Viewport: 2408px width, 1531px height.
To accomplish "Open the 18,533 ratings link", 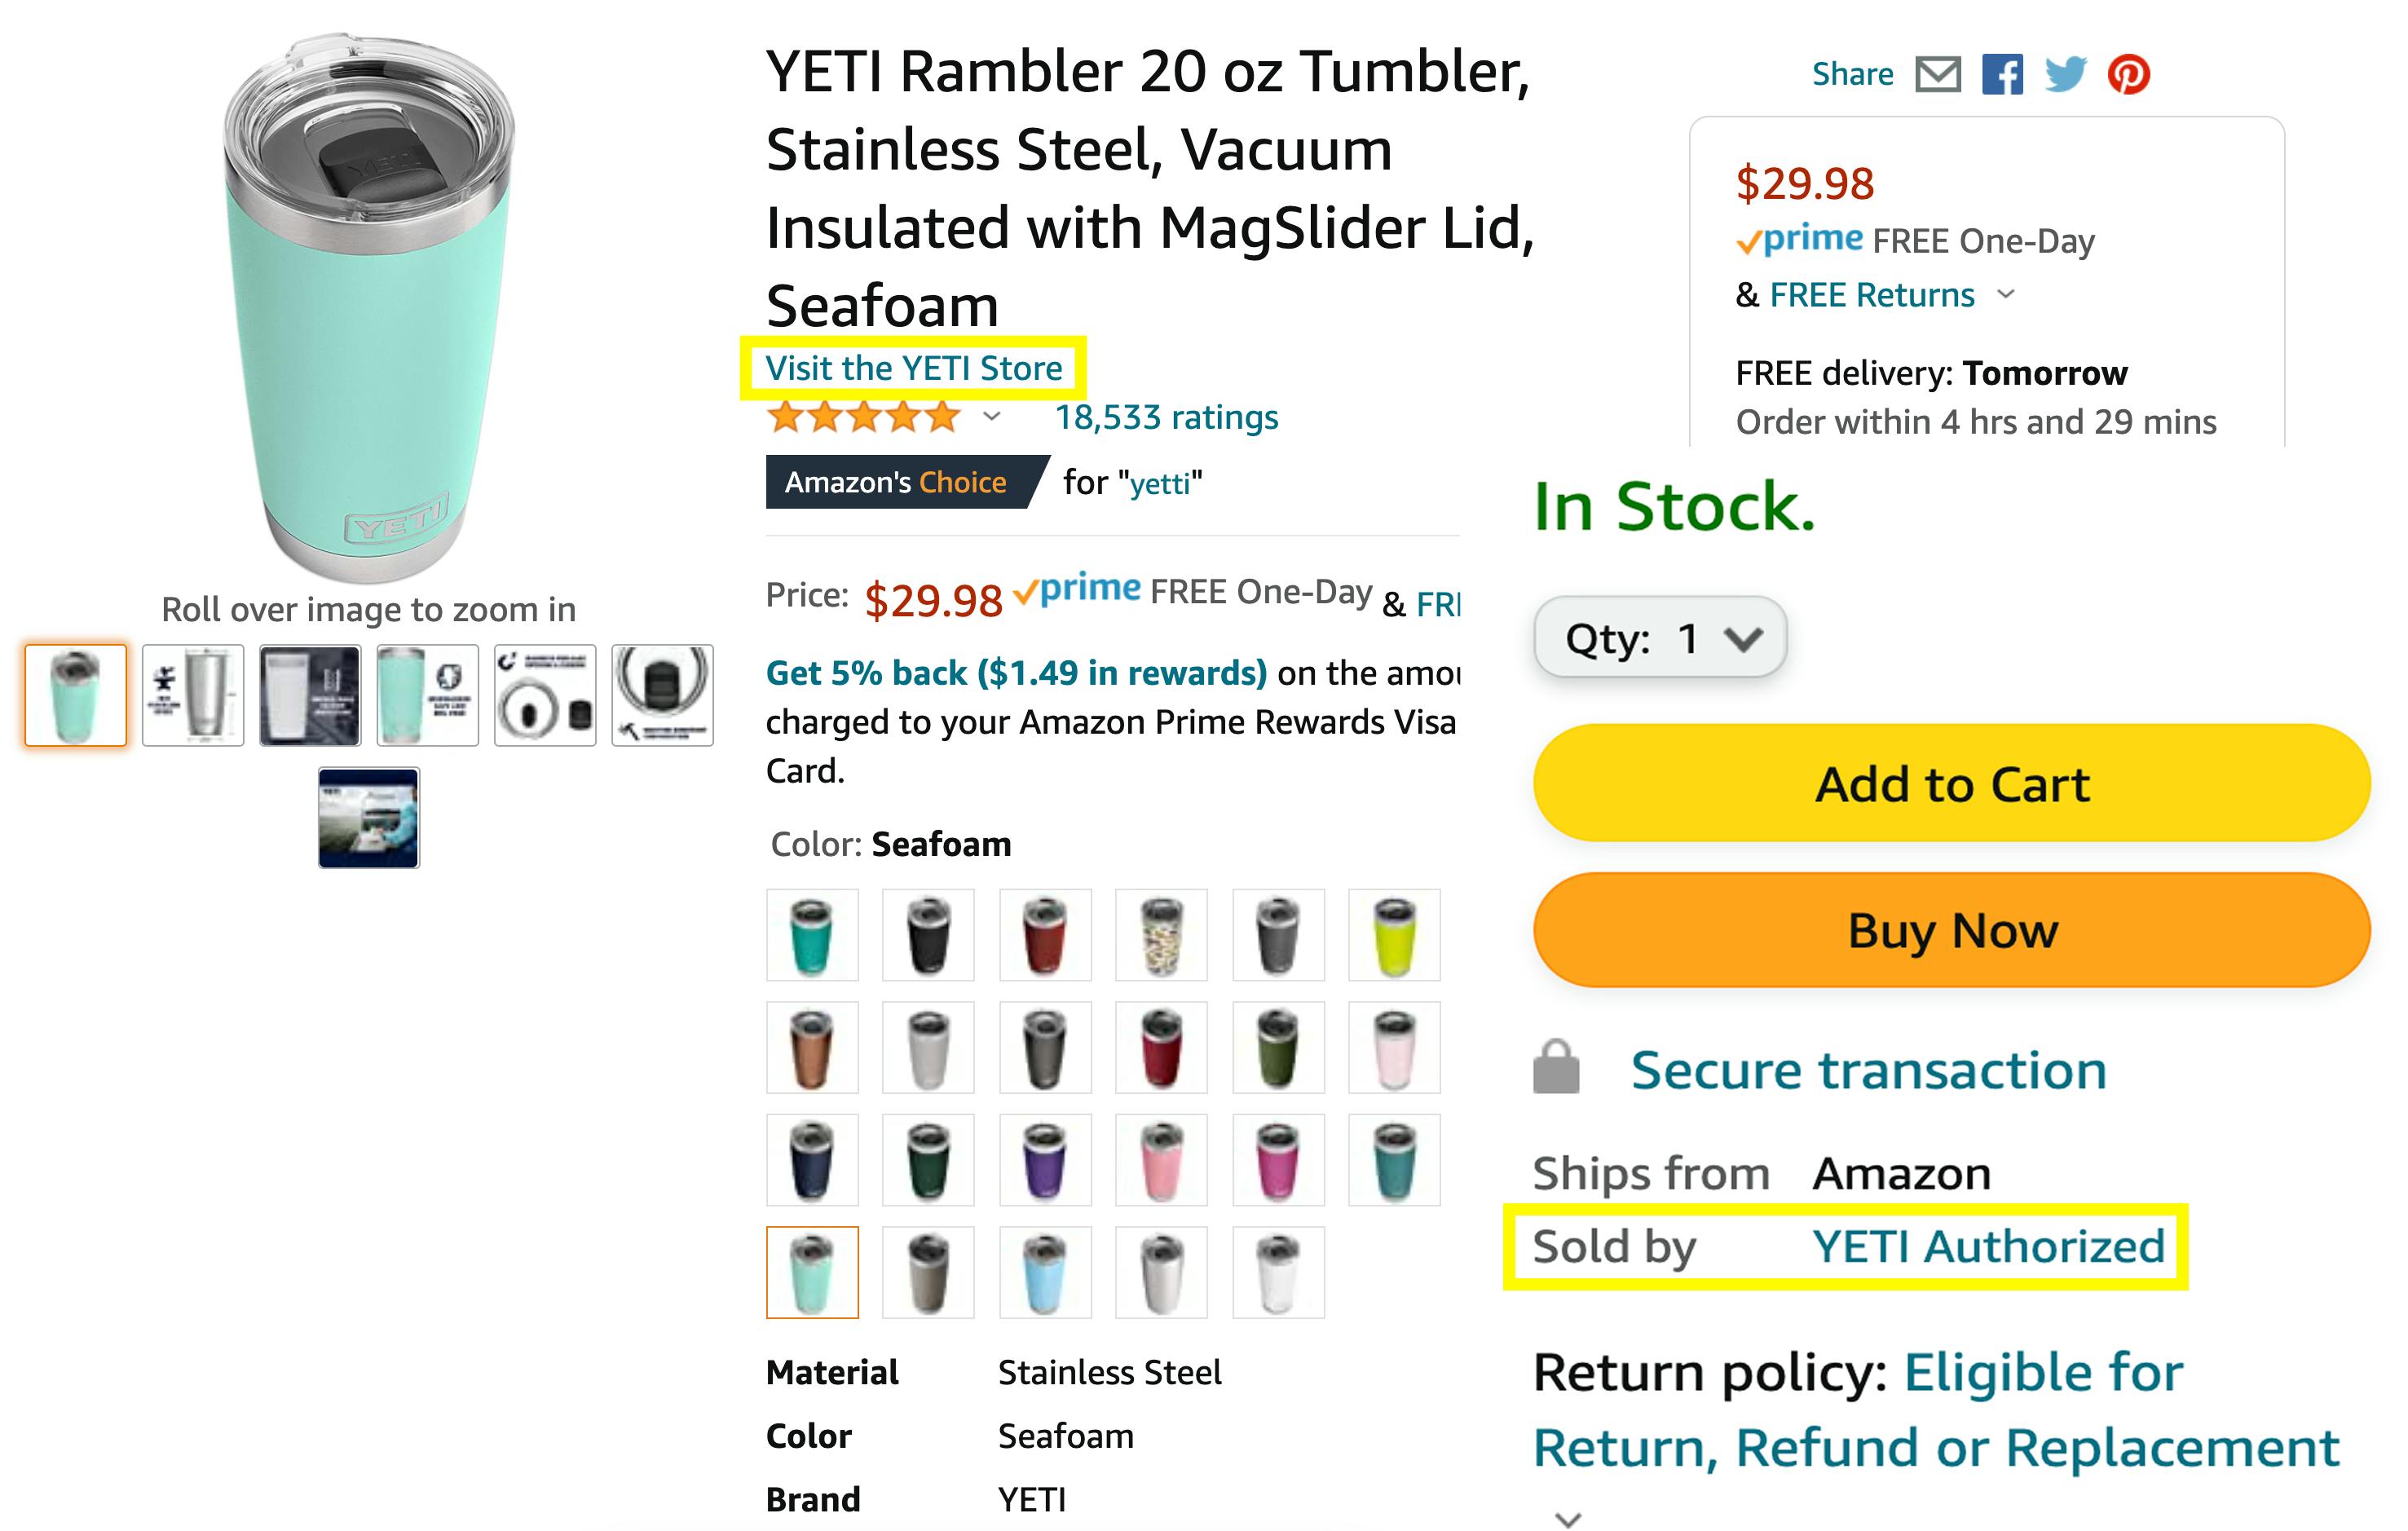I will [1166, 417].
